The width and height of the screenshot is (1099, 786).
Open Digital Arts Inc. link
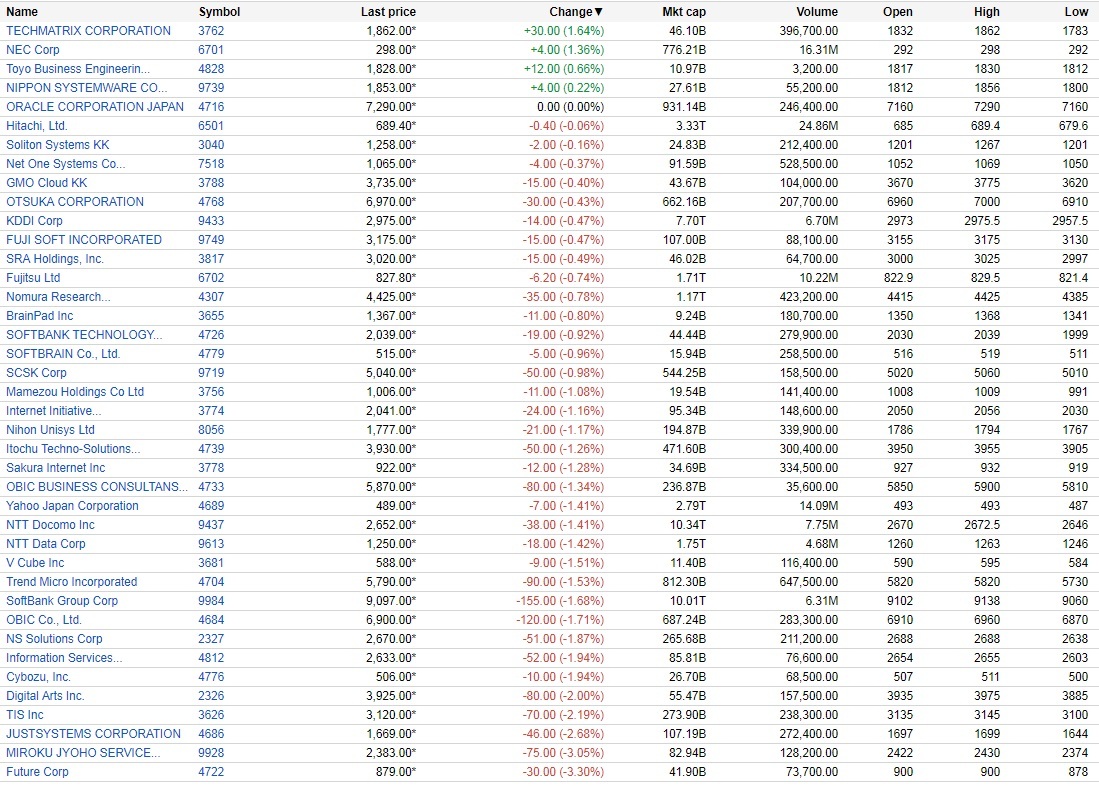(x=46, y=695)
